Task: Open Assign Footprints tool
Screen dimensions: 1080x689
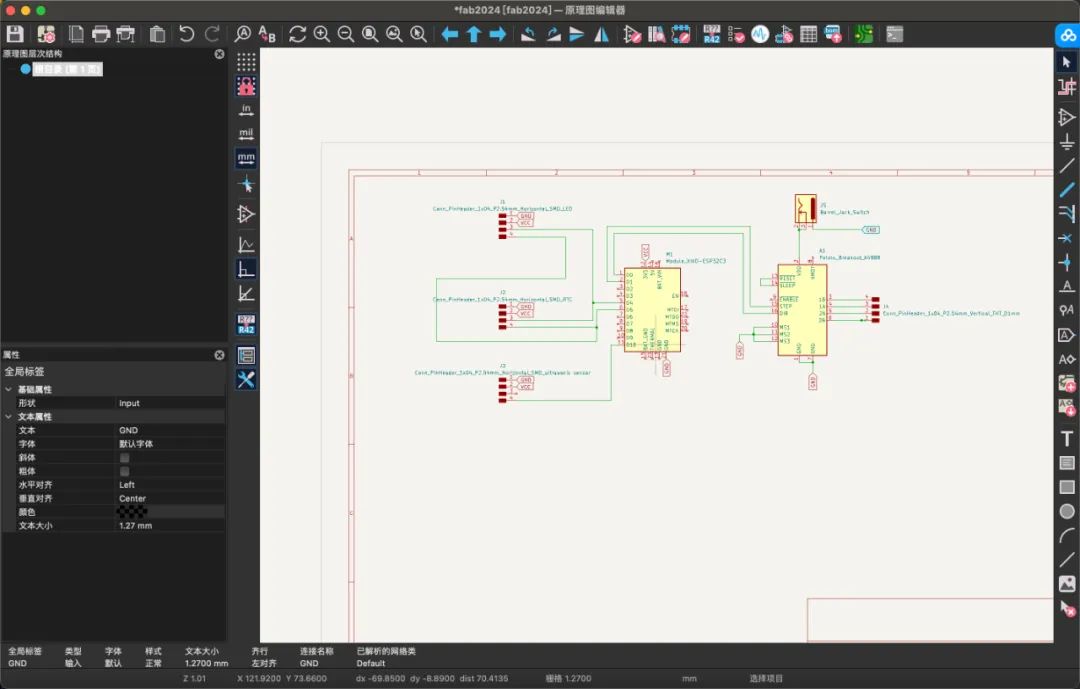Action: click(x=784, y=34)
